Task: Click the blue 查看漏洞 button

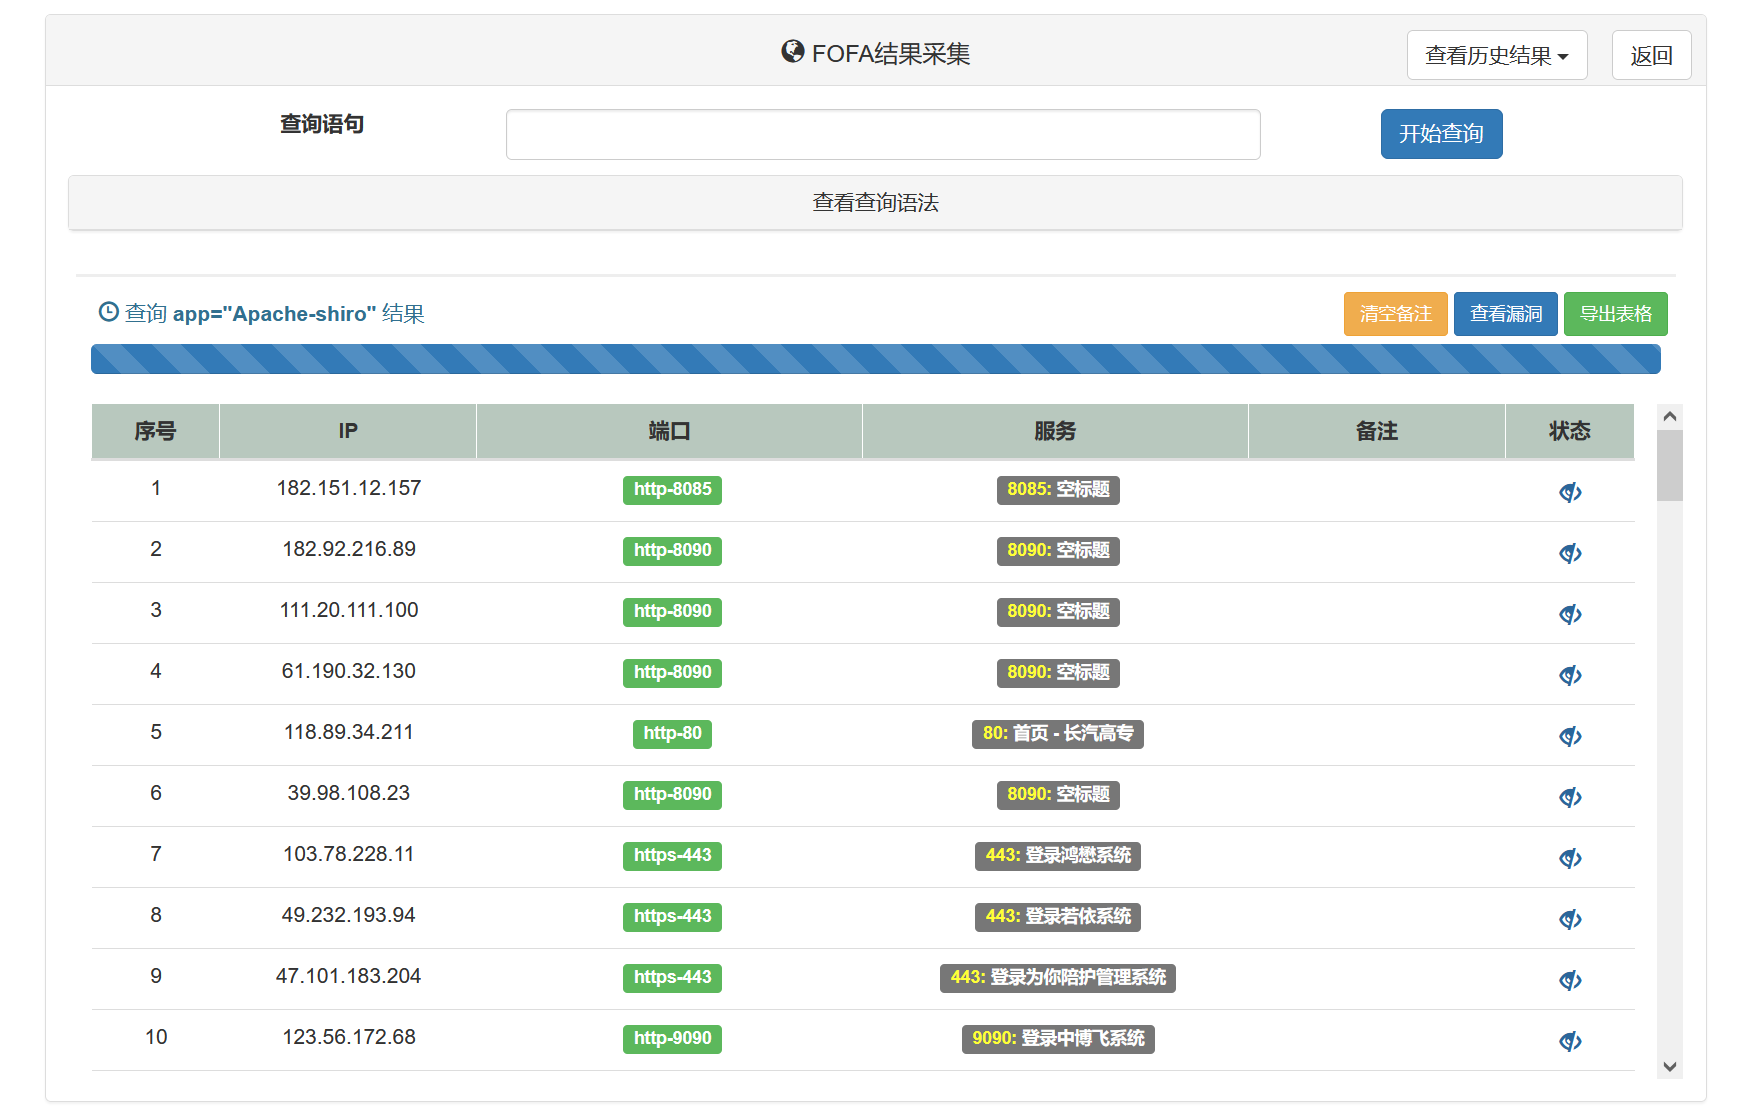Action: click(x=1505, y=314)
